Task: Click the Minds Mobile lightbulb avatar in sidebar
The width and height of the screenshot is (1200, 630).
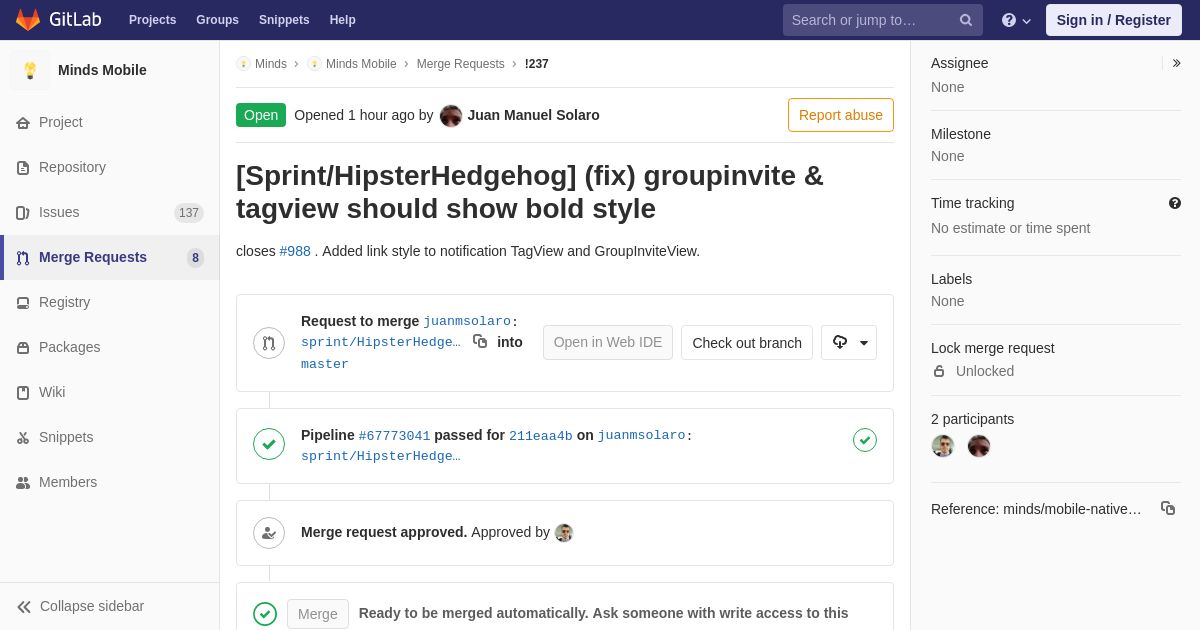Action: [x=30, y=70]
